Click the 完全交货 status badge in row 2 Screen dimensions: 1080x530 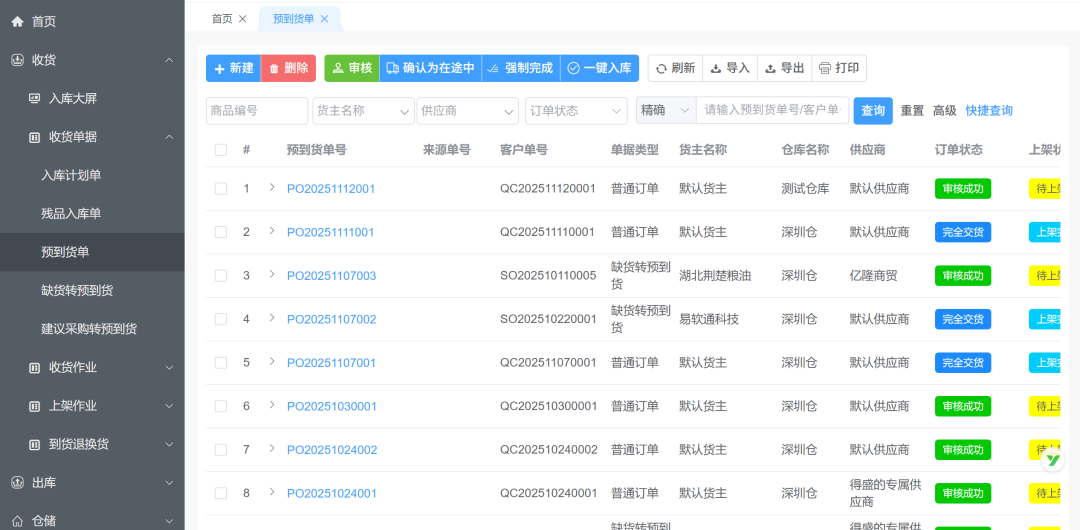[x=962, y=232]
